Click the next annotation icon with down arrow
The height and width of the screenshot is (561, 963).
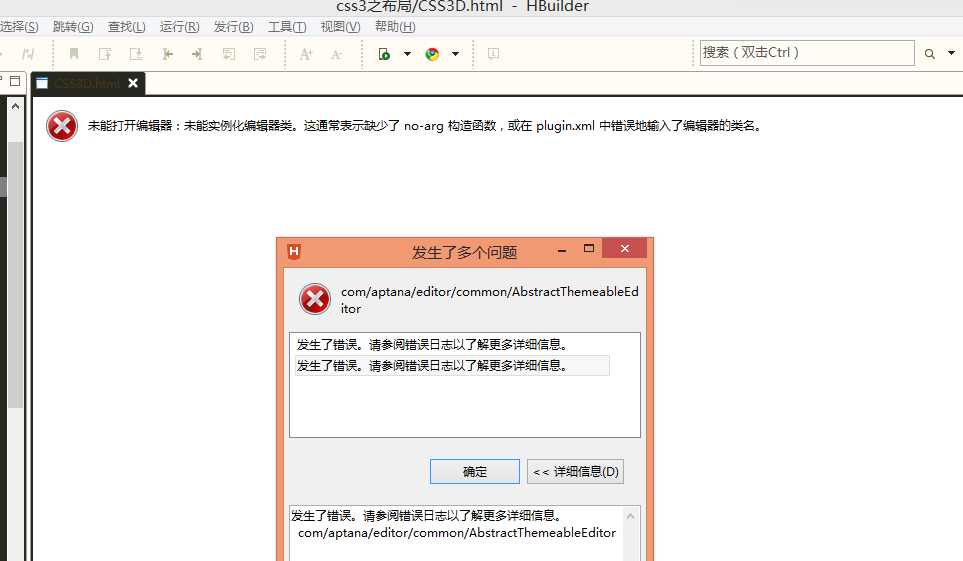tap(136, 54)
